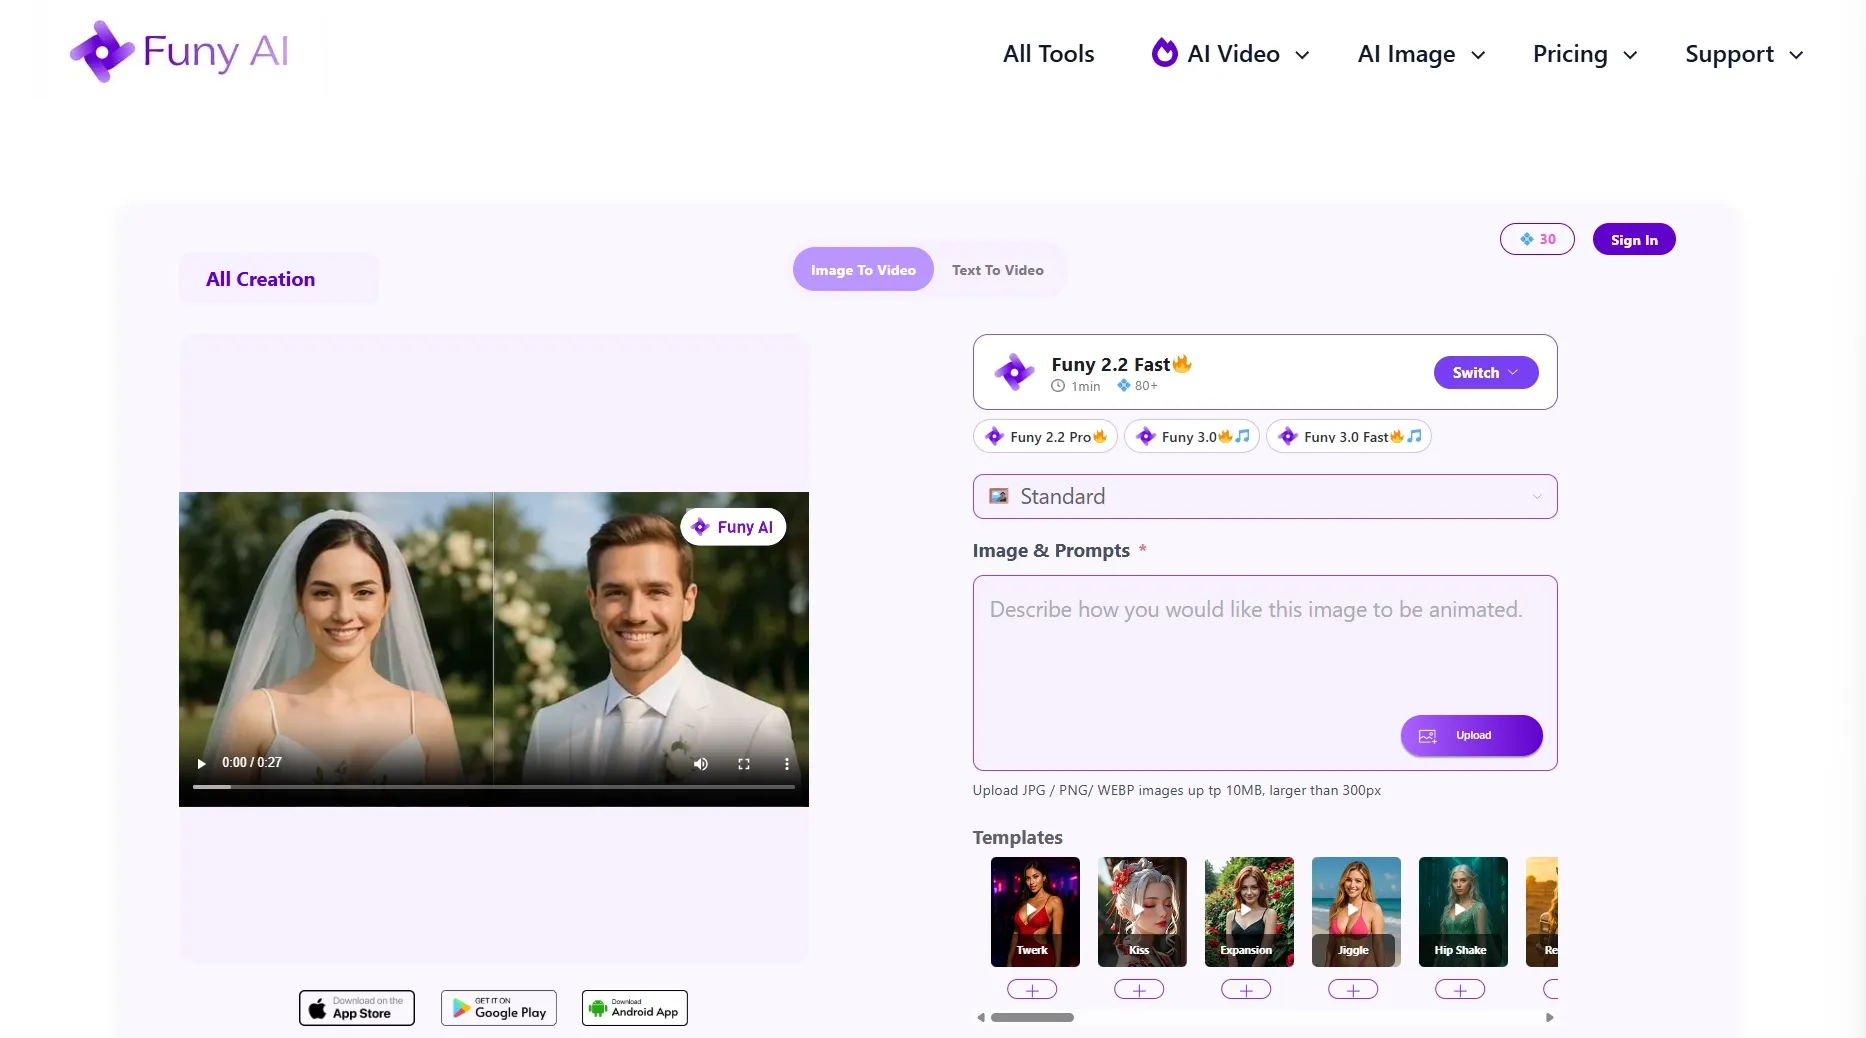1866x1038 pixels.
Task: Open the Google Play download badge
Action: 499,1008
